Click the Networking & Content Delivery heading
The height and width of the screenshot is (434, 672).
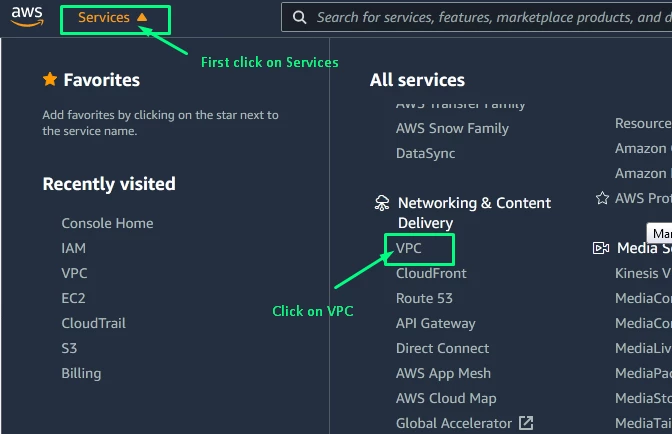click(x=474, y=213)
